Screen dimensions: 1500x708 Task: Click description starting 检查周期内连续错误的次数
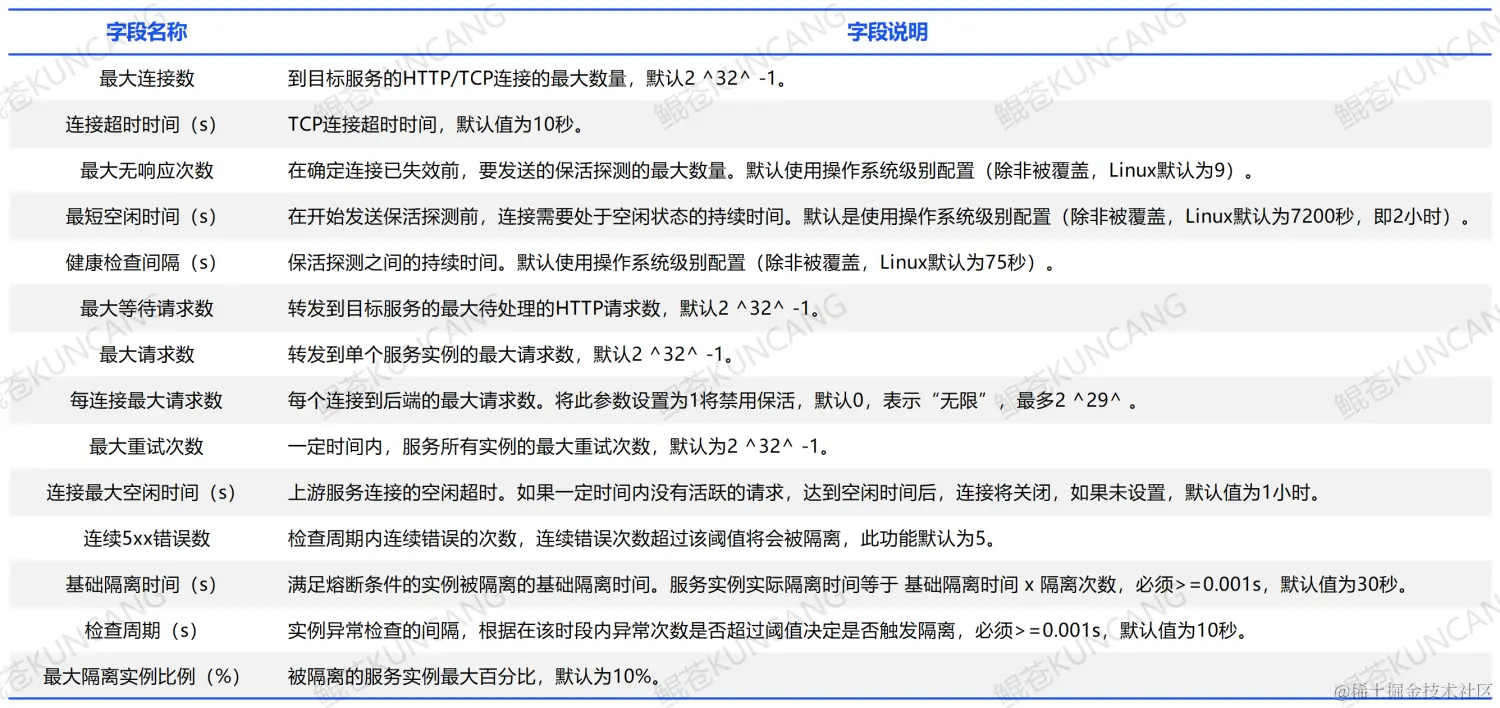[642, 538]
